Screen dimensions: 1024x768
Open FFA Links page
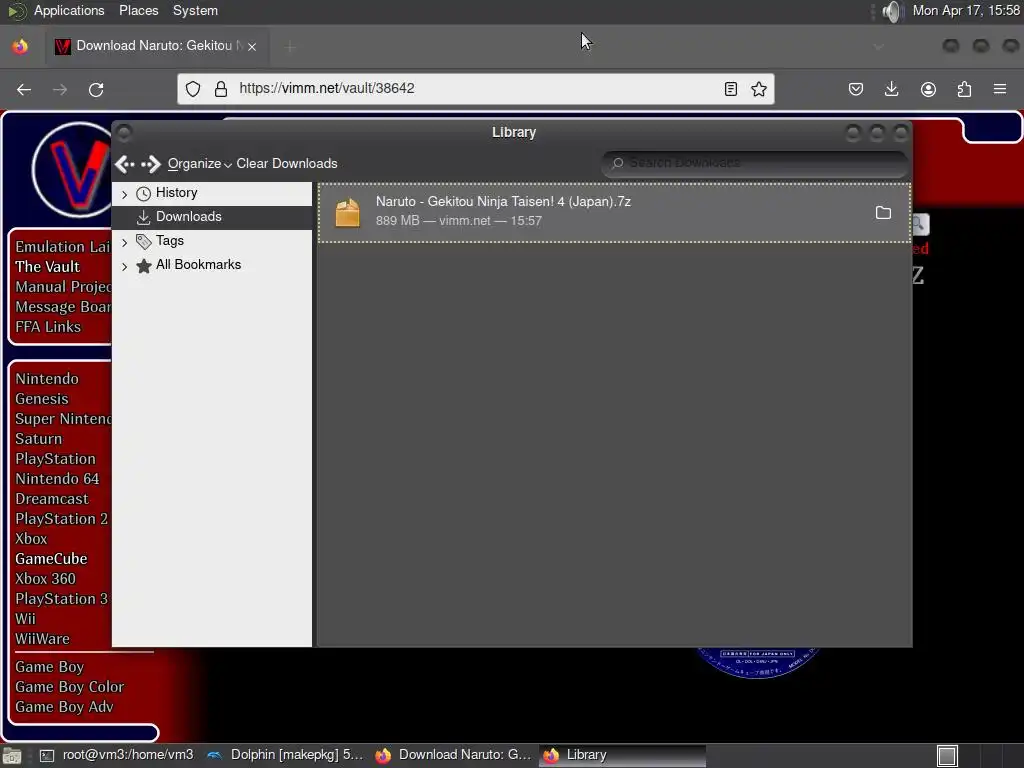click(48, 327)
